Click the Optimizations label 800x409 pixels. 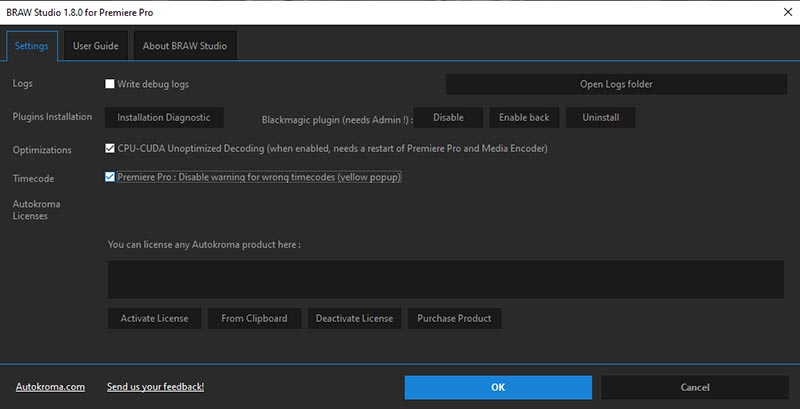coord(42,150)
